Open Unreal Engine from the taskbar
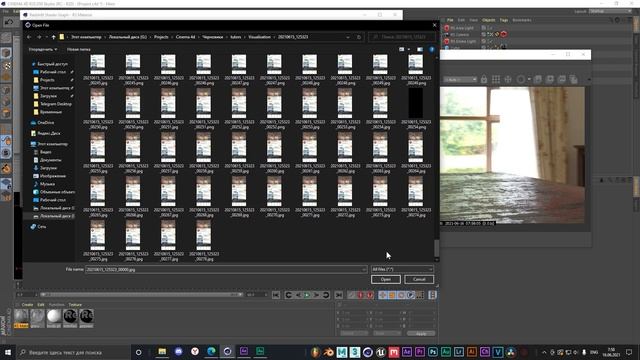 click(x=380, y=352)
